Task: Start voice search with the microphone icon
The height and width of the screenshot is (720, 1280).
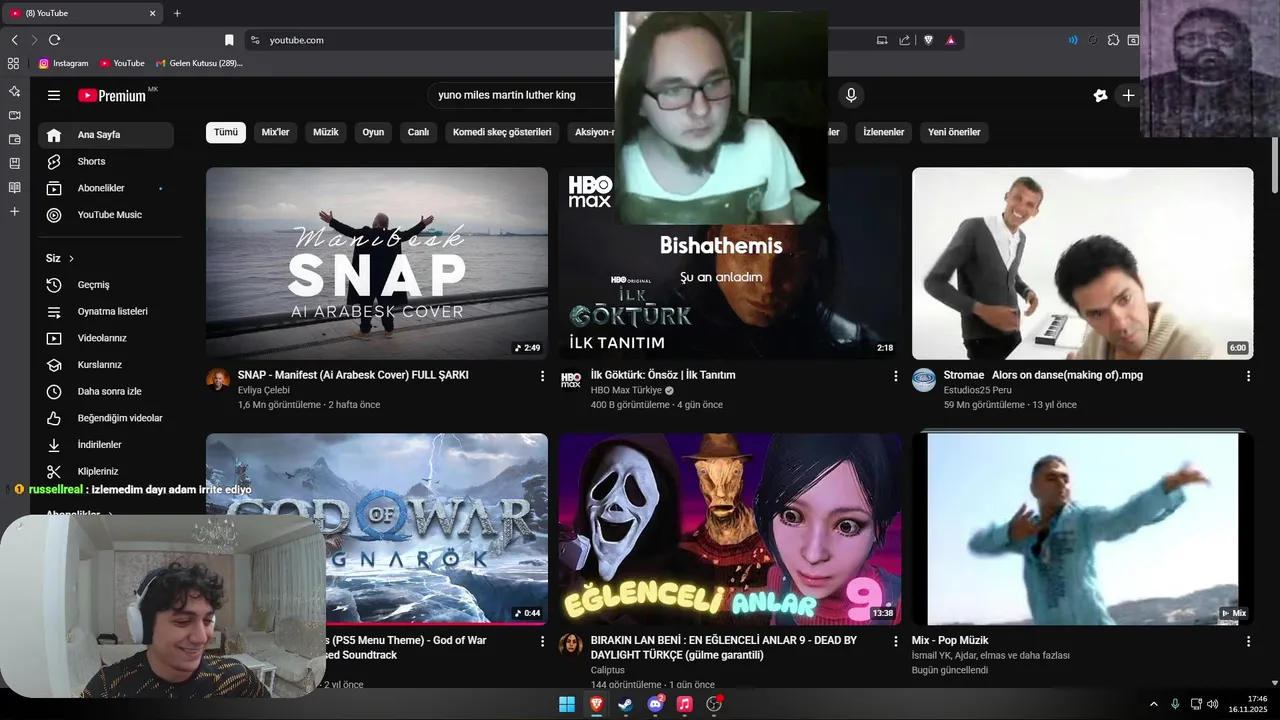Action: [x=851, y=95]
